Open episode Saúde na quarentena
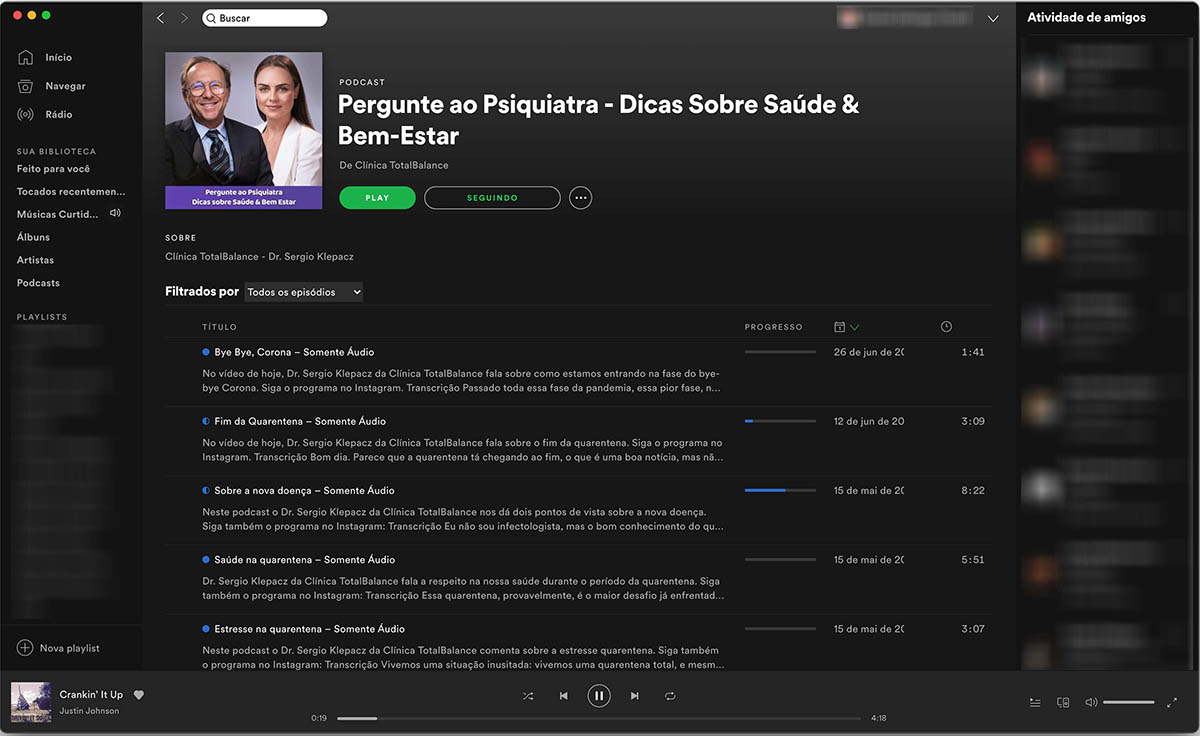1200x736 pixels. point(304,559)
